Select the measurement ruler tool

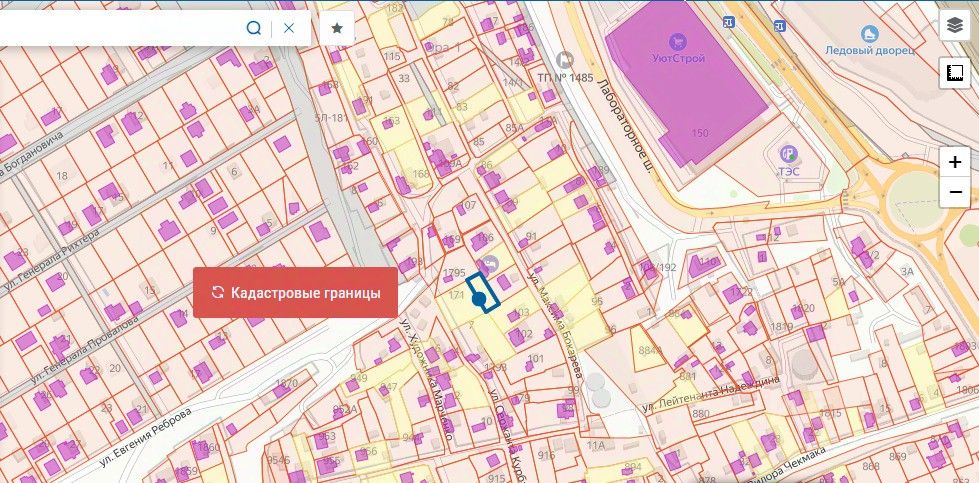(955, 72)
